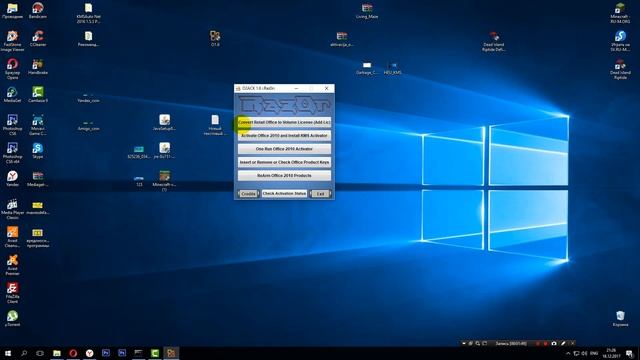Open Bandicam desktop shortcut
The width and height of the screenshot is (640, 360).
pos(38,10)
